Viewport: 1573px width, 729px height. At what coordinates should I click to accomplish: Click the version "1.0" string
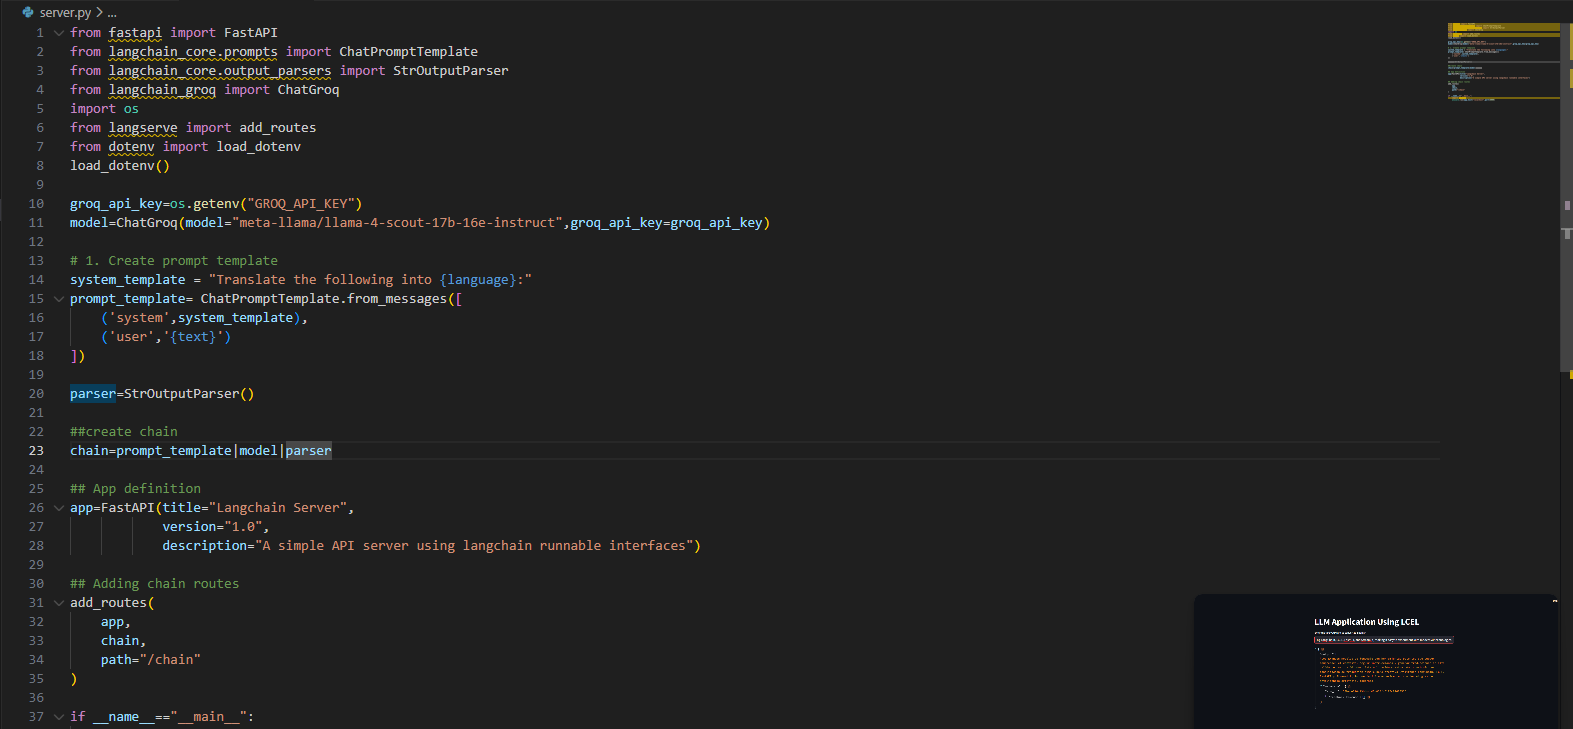pos(243,527)
